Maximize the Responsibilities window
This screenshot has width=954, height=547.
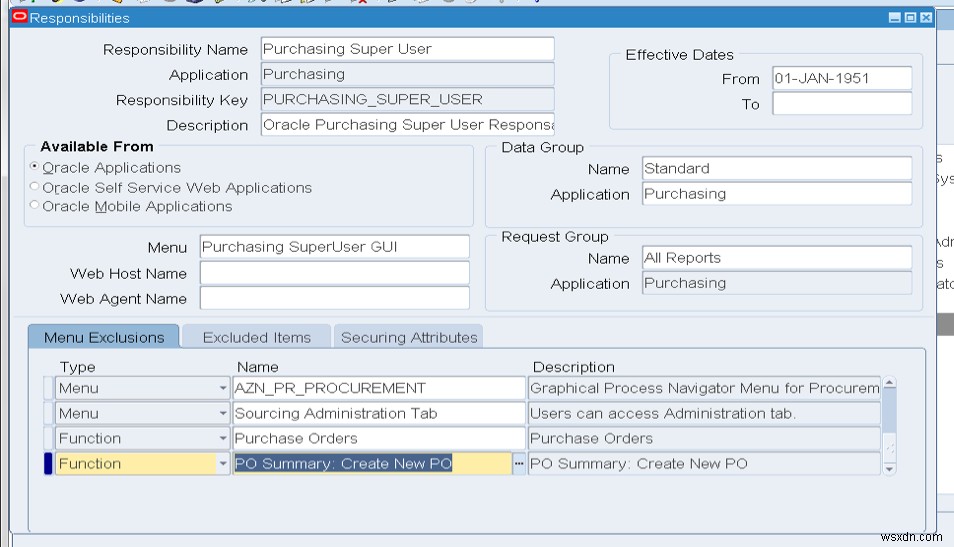(x=910, y=18)
